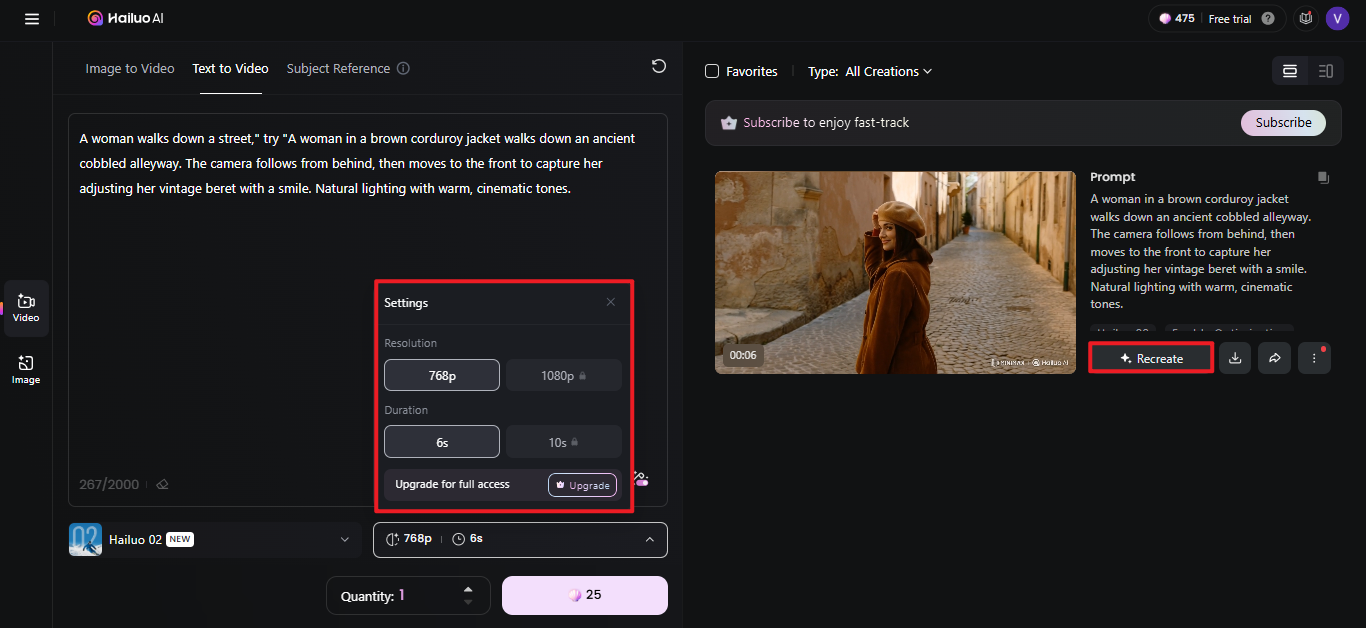1366x628 pixels.
Task: Click the Subscribe button
Action: click(1283, 122)
